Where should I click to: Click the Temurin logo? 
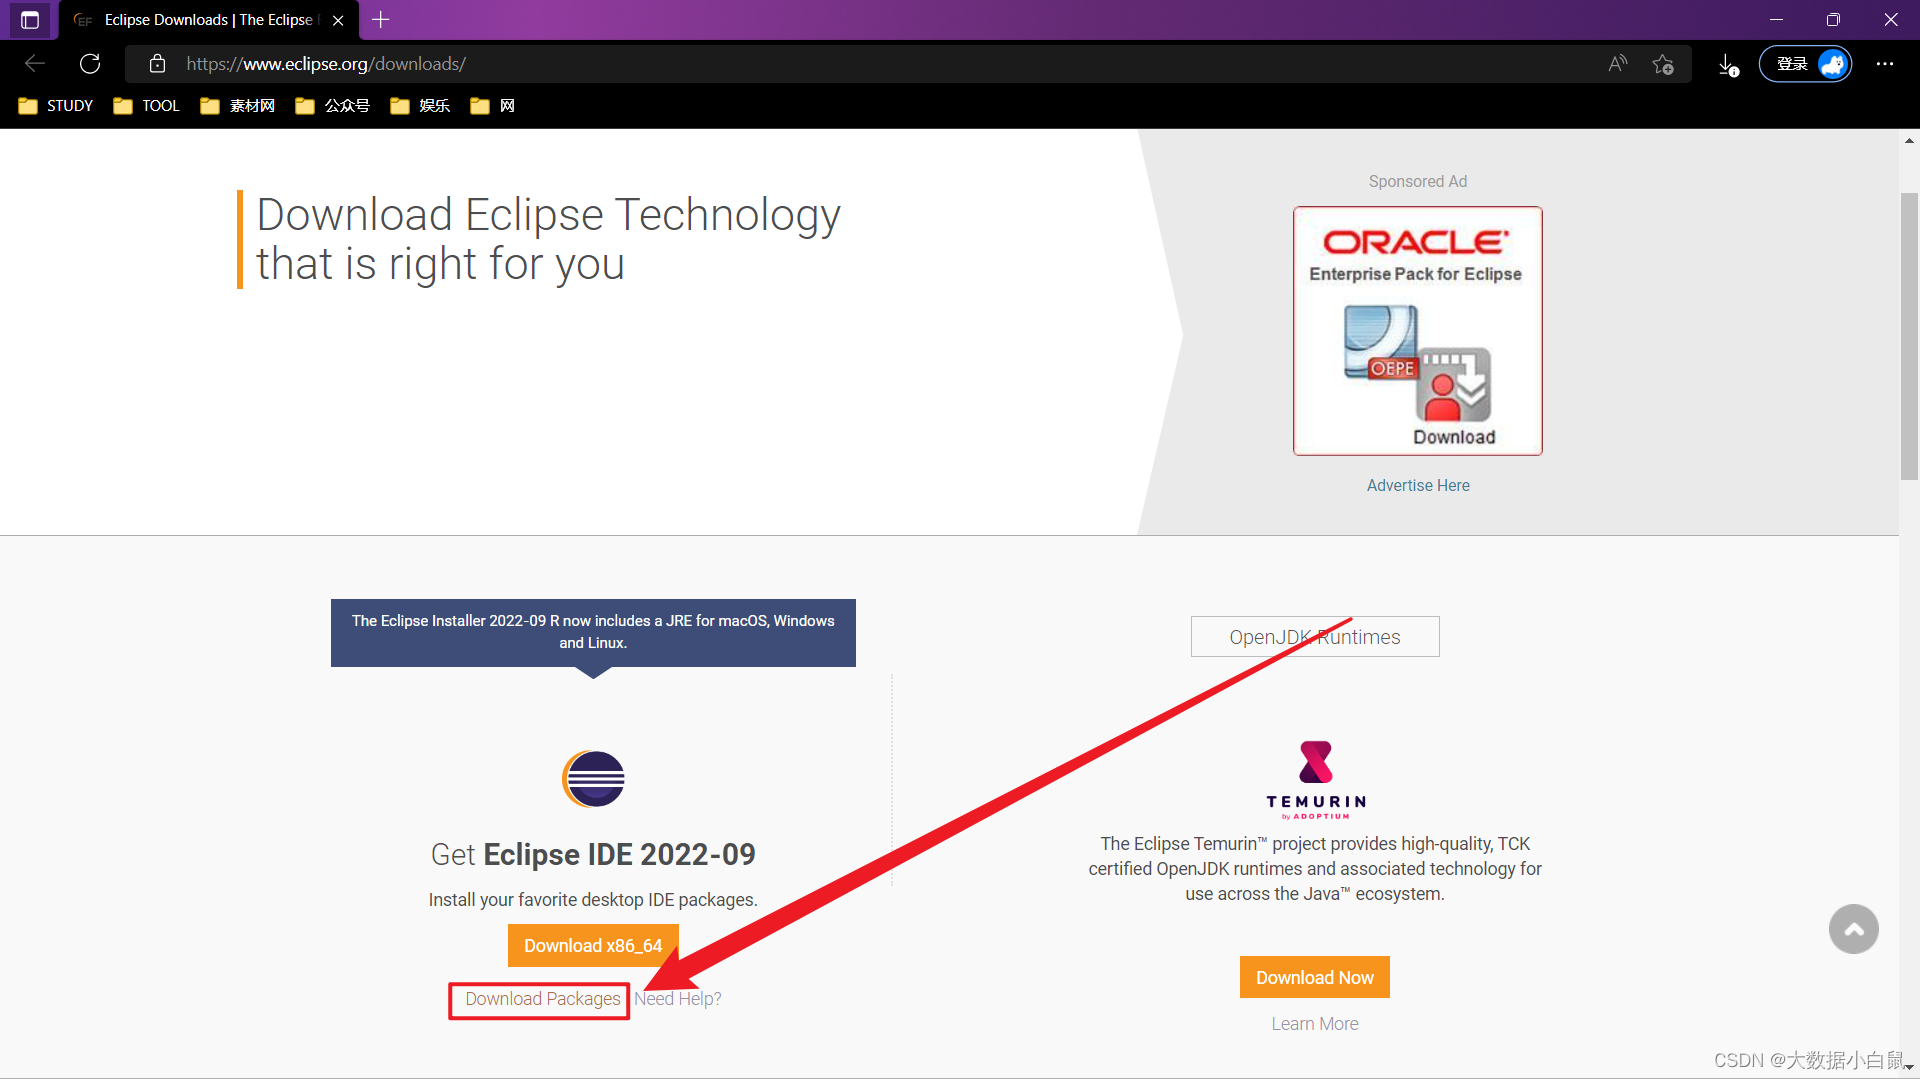pos(1315,779)
